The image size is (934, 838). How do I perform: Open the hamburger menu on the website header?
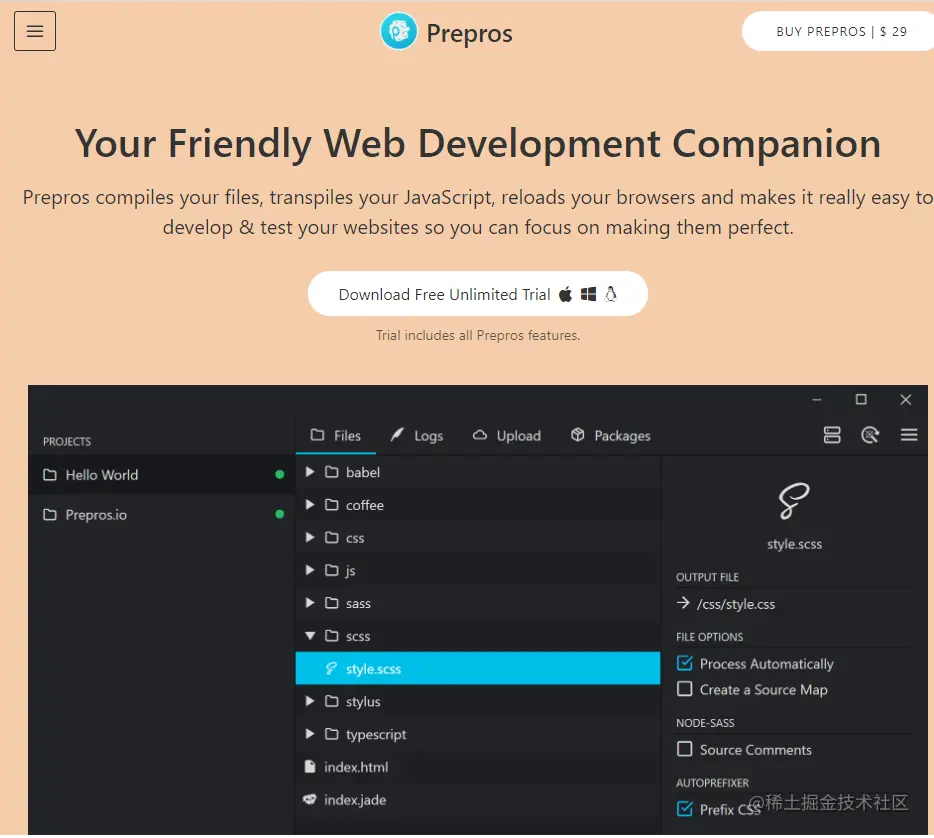pos(35,31)
